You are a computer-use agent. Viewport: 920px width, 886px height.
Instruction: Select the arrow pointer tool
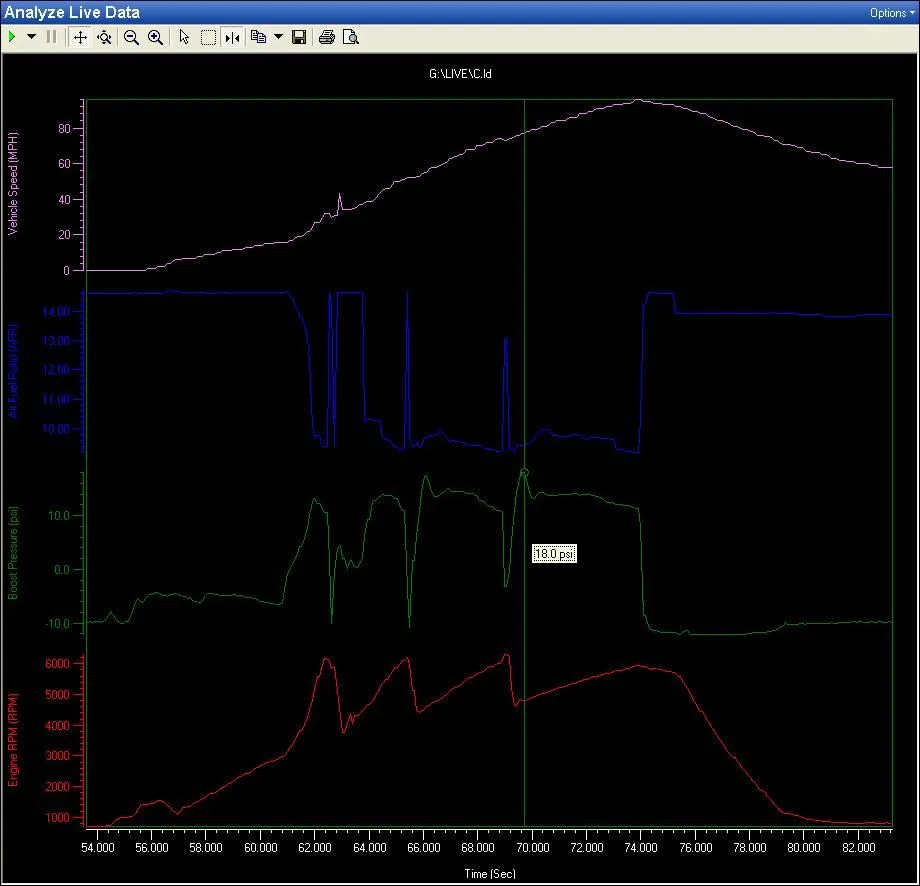(184, 37)
